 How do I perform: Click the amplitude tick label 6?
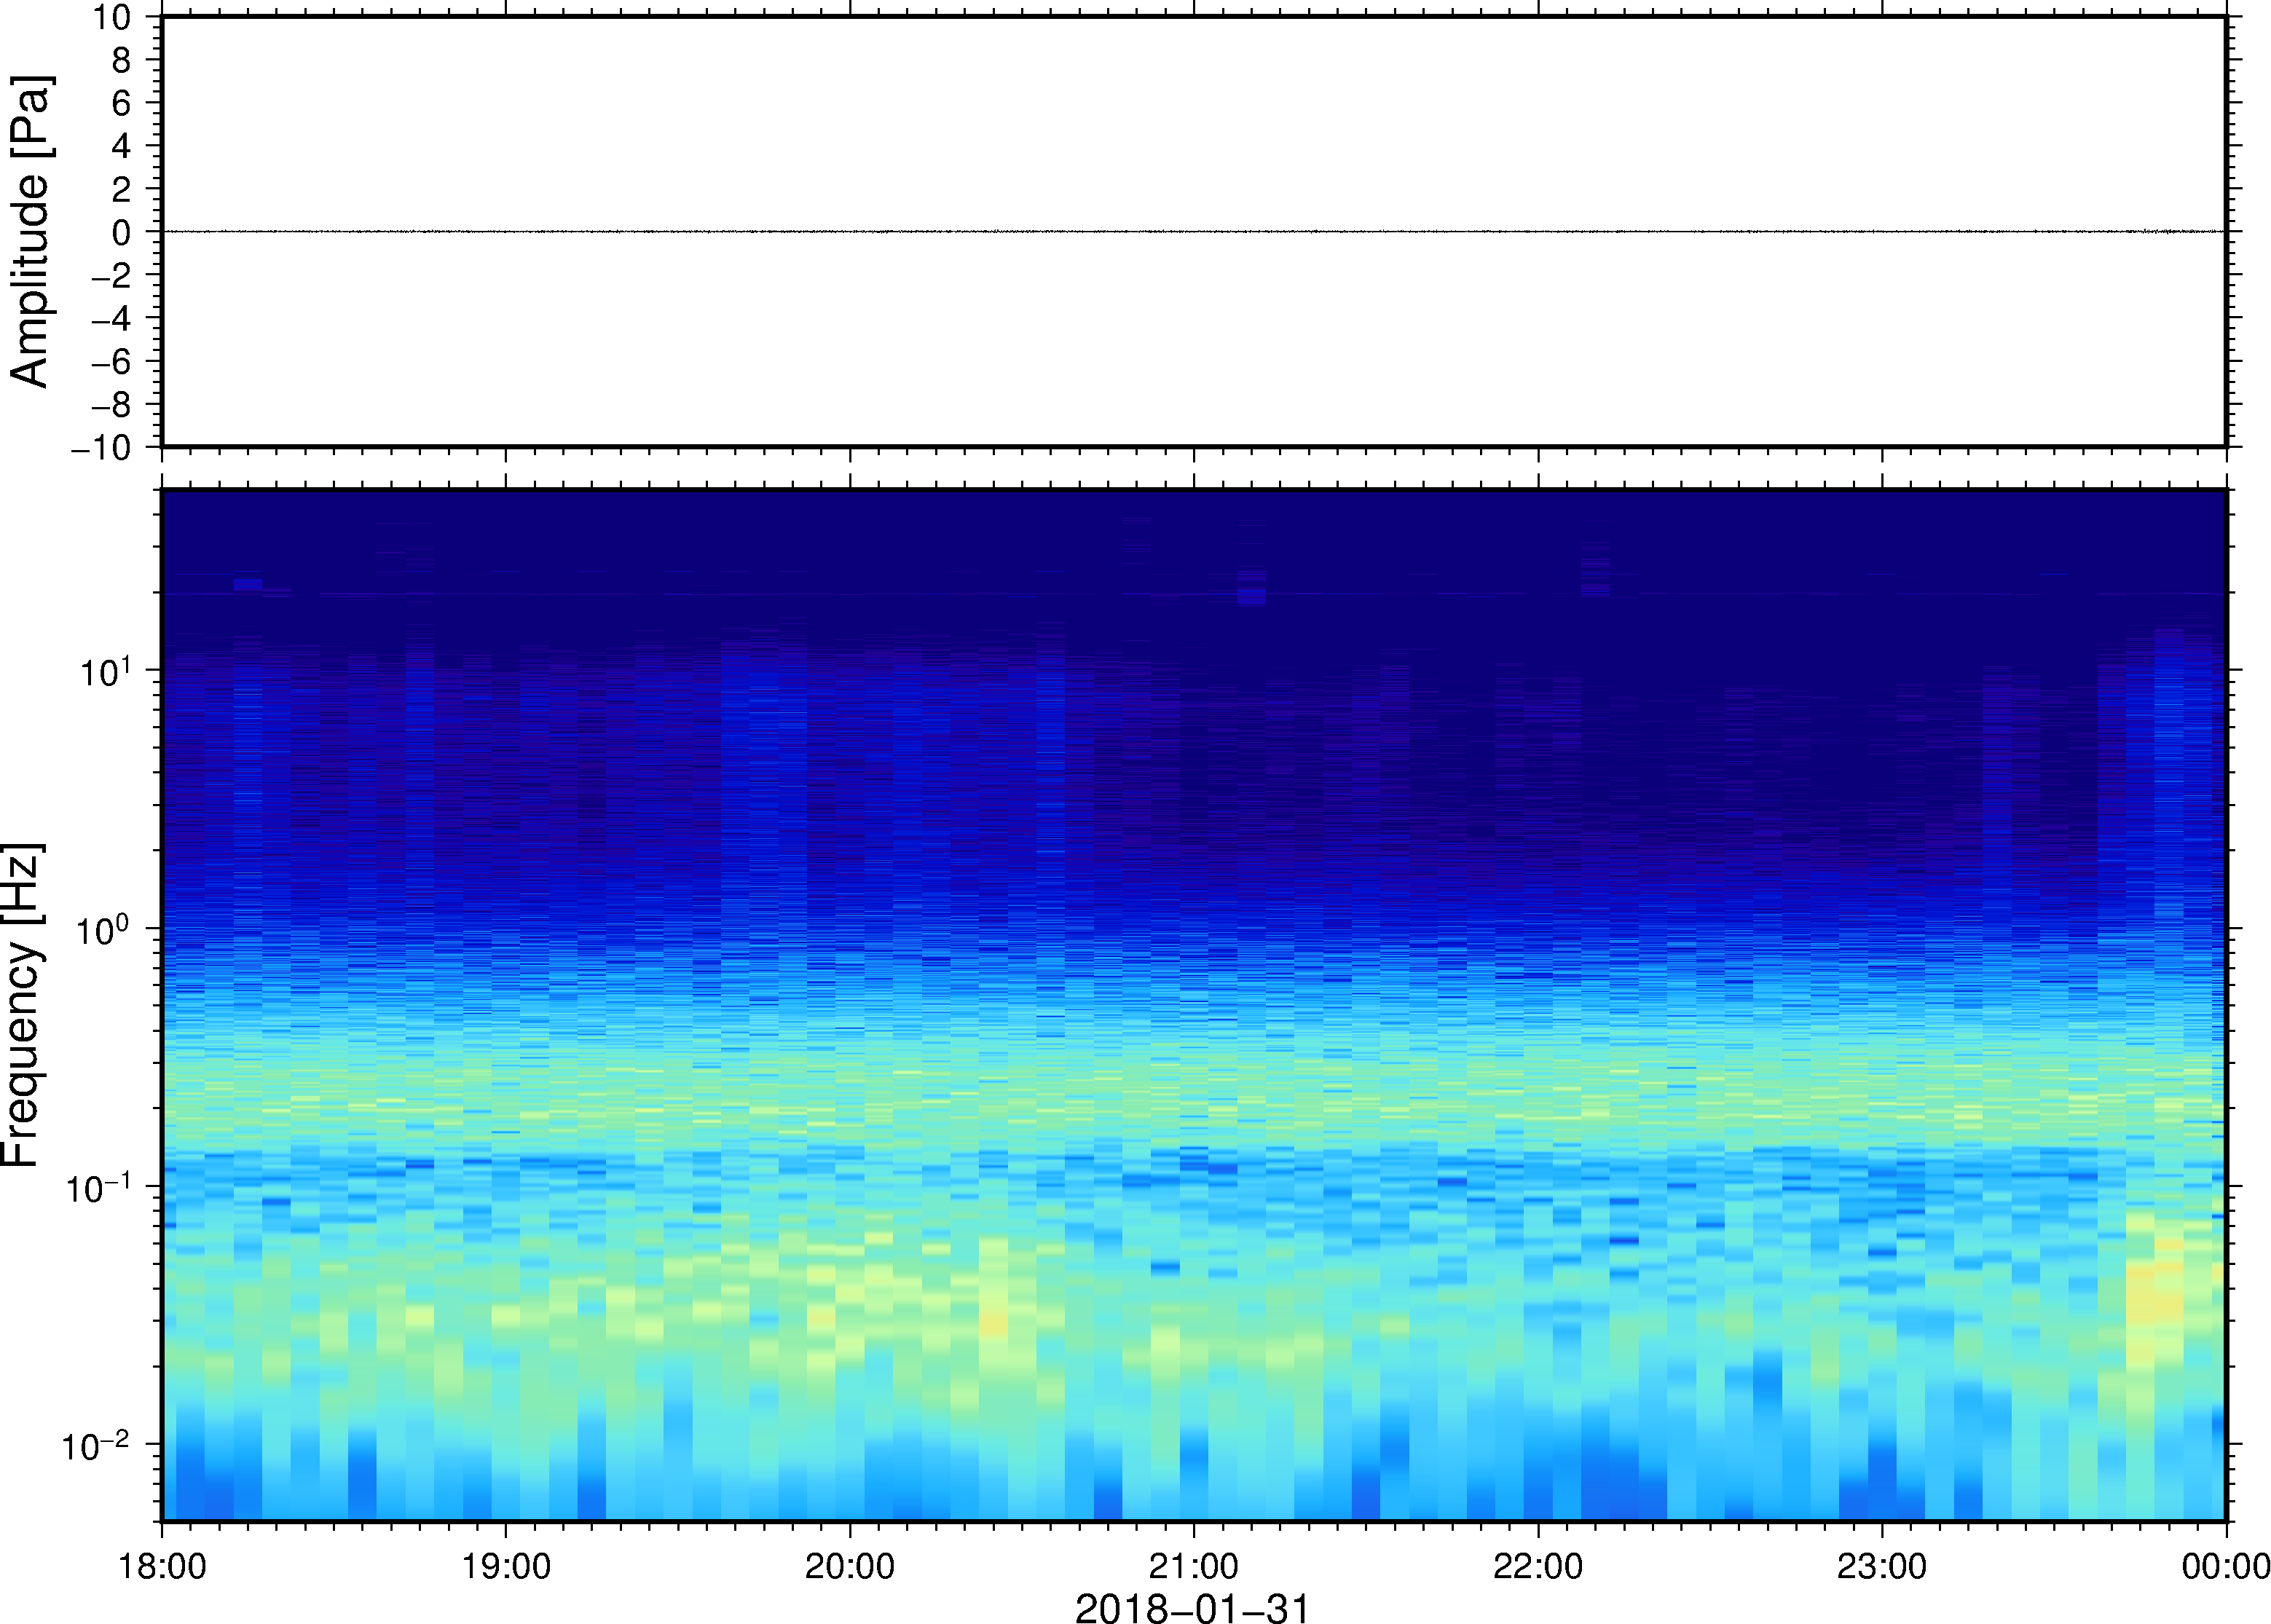point(121,103)
